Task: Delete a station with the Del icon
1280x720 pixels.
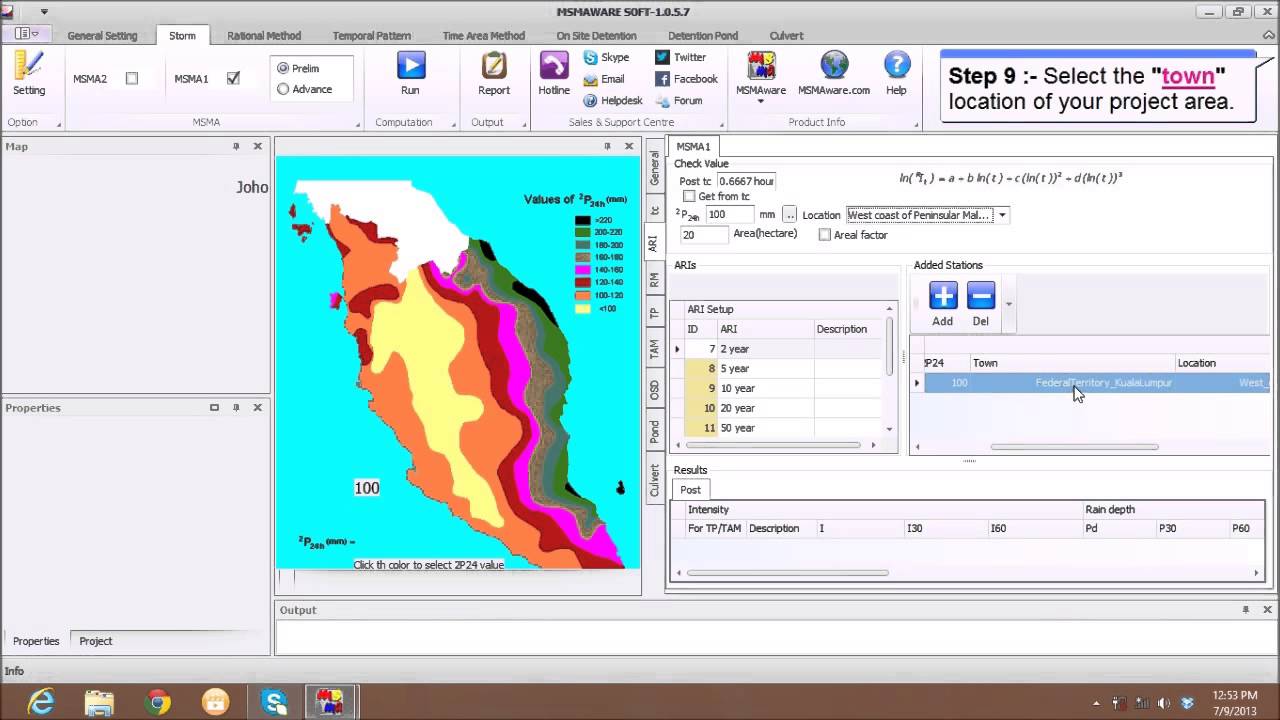Action: tap(981, 296)
